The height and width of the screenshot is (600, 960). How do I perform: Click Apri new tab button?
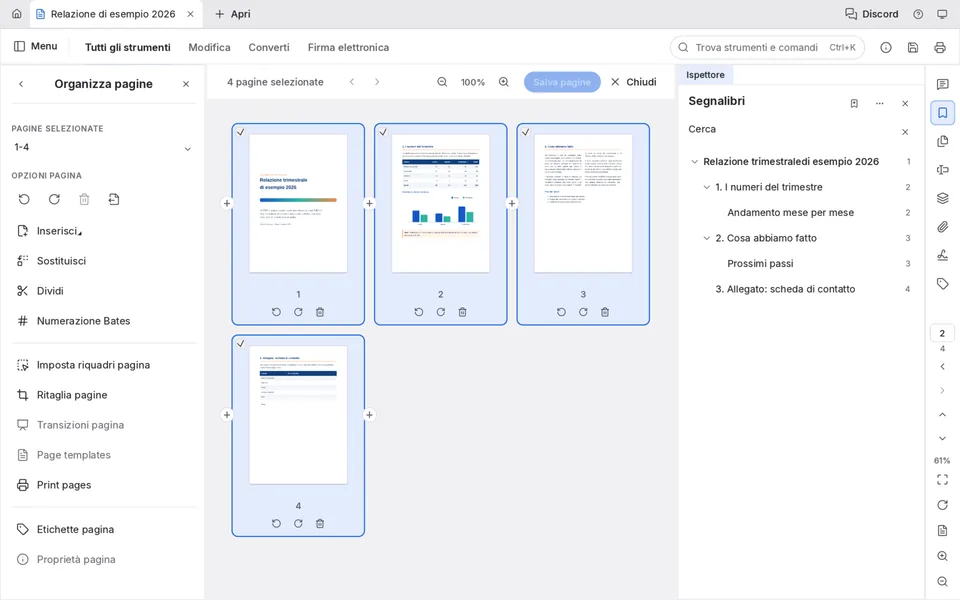[x=233, y=14]
